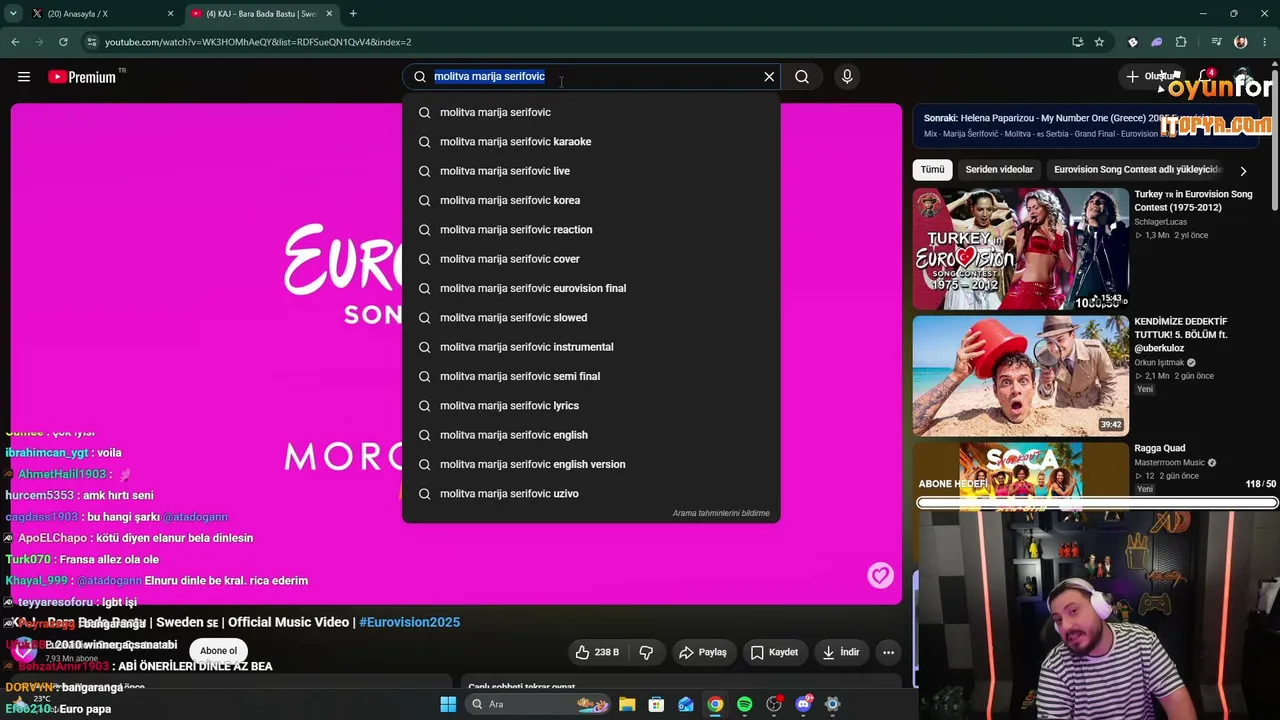Like the video with thumbs up
This screenshot has height=720, width=1280.
pyautogui.click(x=596, y=652)
